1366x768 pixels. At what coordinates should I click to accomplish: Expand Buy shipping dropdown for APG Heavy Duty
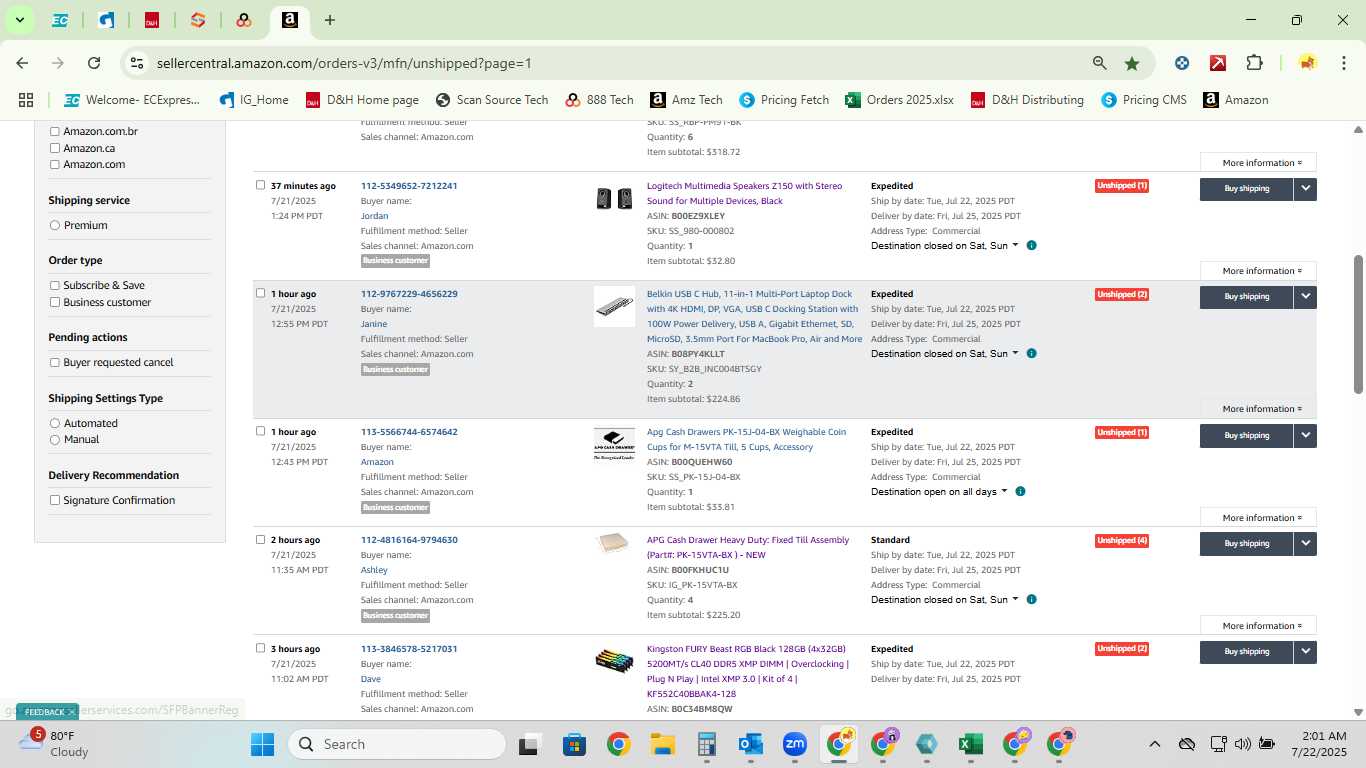[1305, 544]
